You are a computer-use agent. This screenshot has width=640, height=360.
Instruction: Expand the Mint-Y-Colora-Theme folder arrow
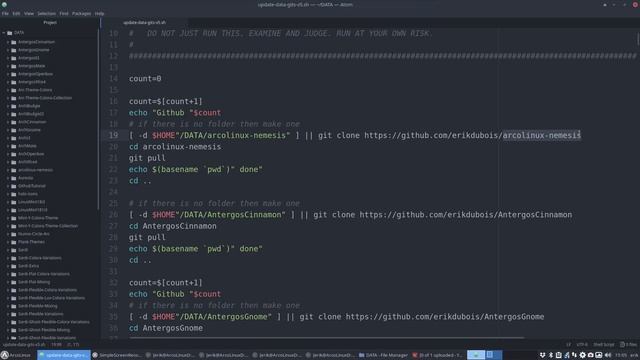(8, 218)
